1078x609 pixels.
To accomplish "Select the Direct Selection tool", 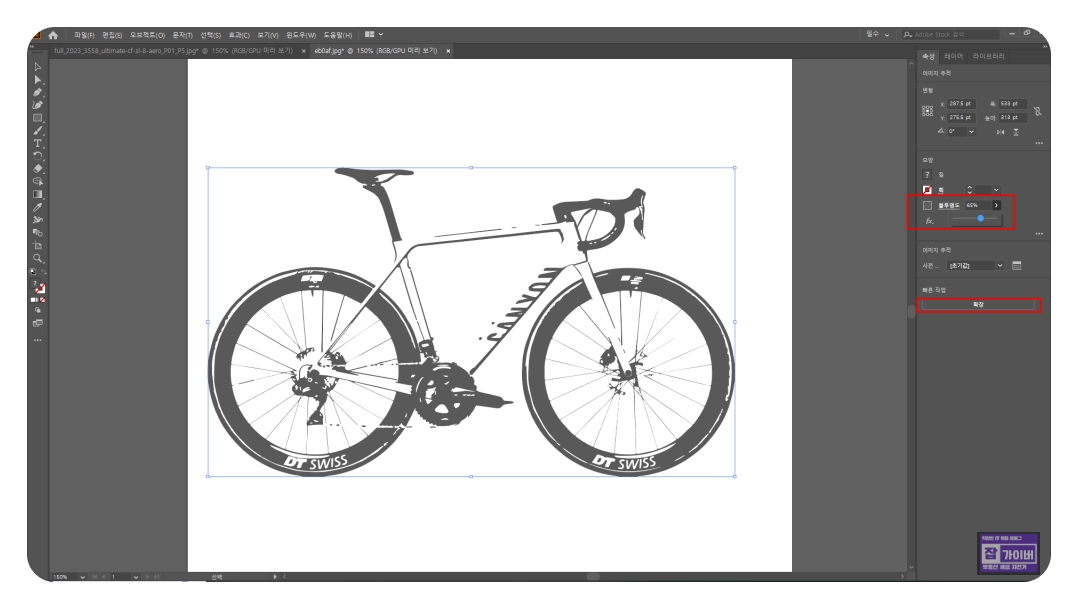I will [x=38, y=80].
